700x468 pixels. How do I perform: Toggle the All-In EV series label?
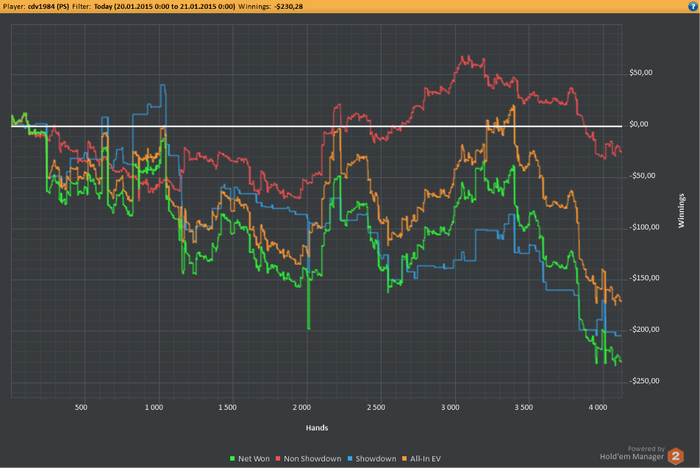tap(425, 459)
